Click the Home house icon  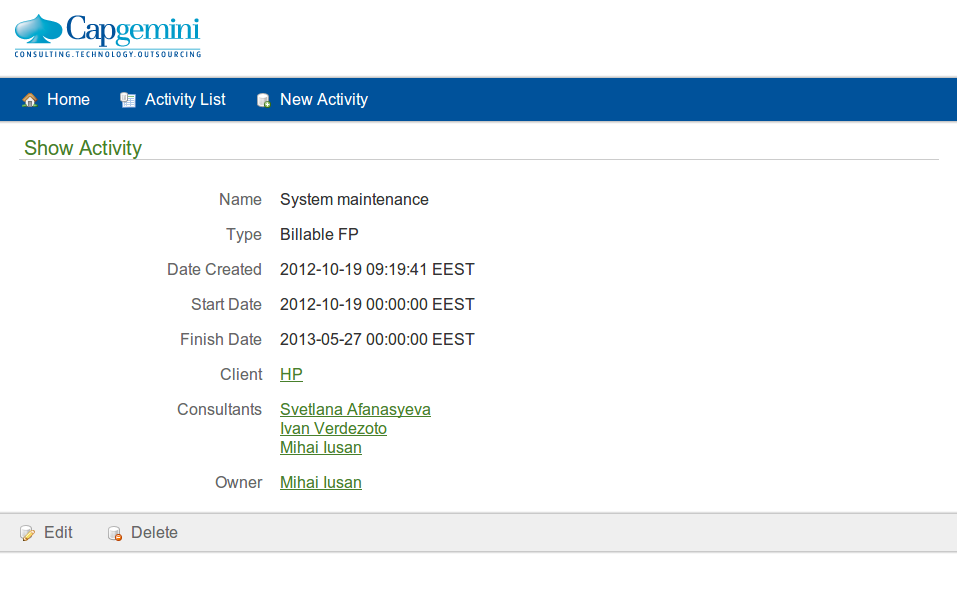tap(30, 100)
